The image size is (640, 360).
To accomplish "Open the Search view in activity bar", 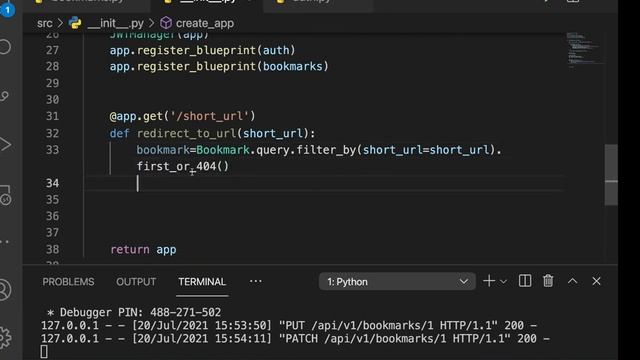I will (x=5, y=47).
